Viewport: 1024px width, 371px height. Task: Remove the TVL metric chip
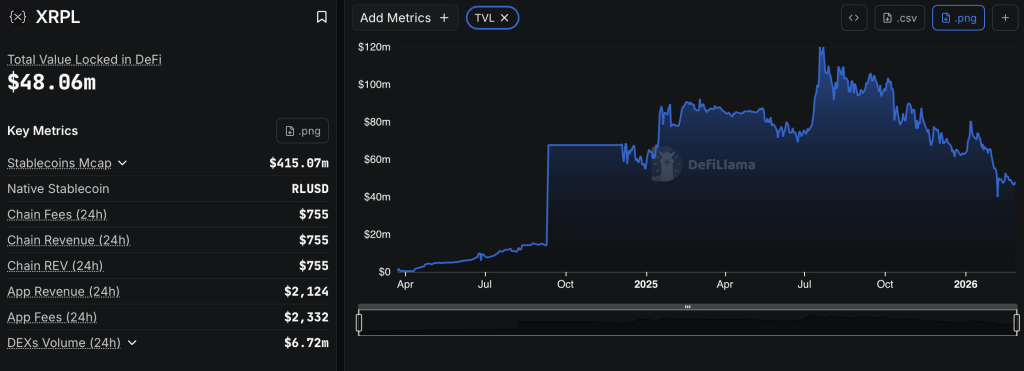tap(504, 18)
